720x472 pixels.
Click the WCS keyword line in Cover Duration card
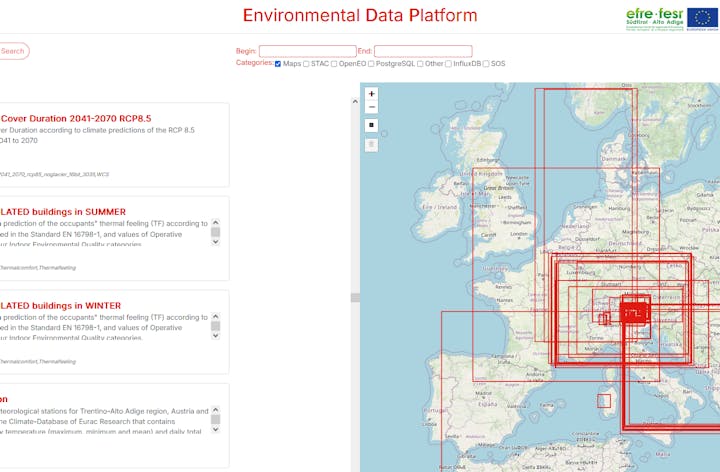click(54, 174)
